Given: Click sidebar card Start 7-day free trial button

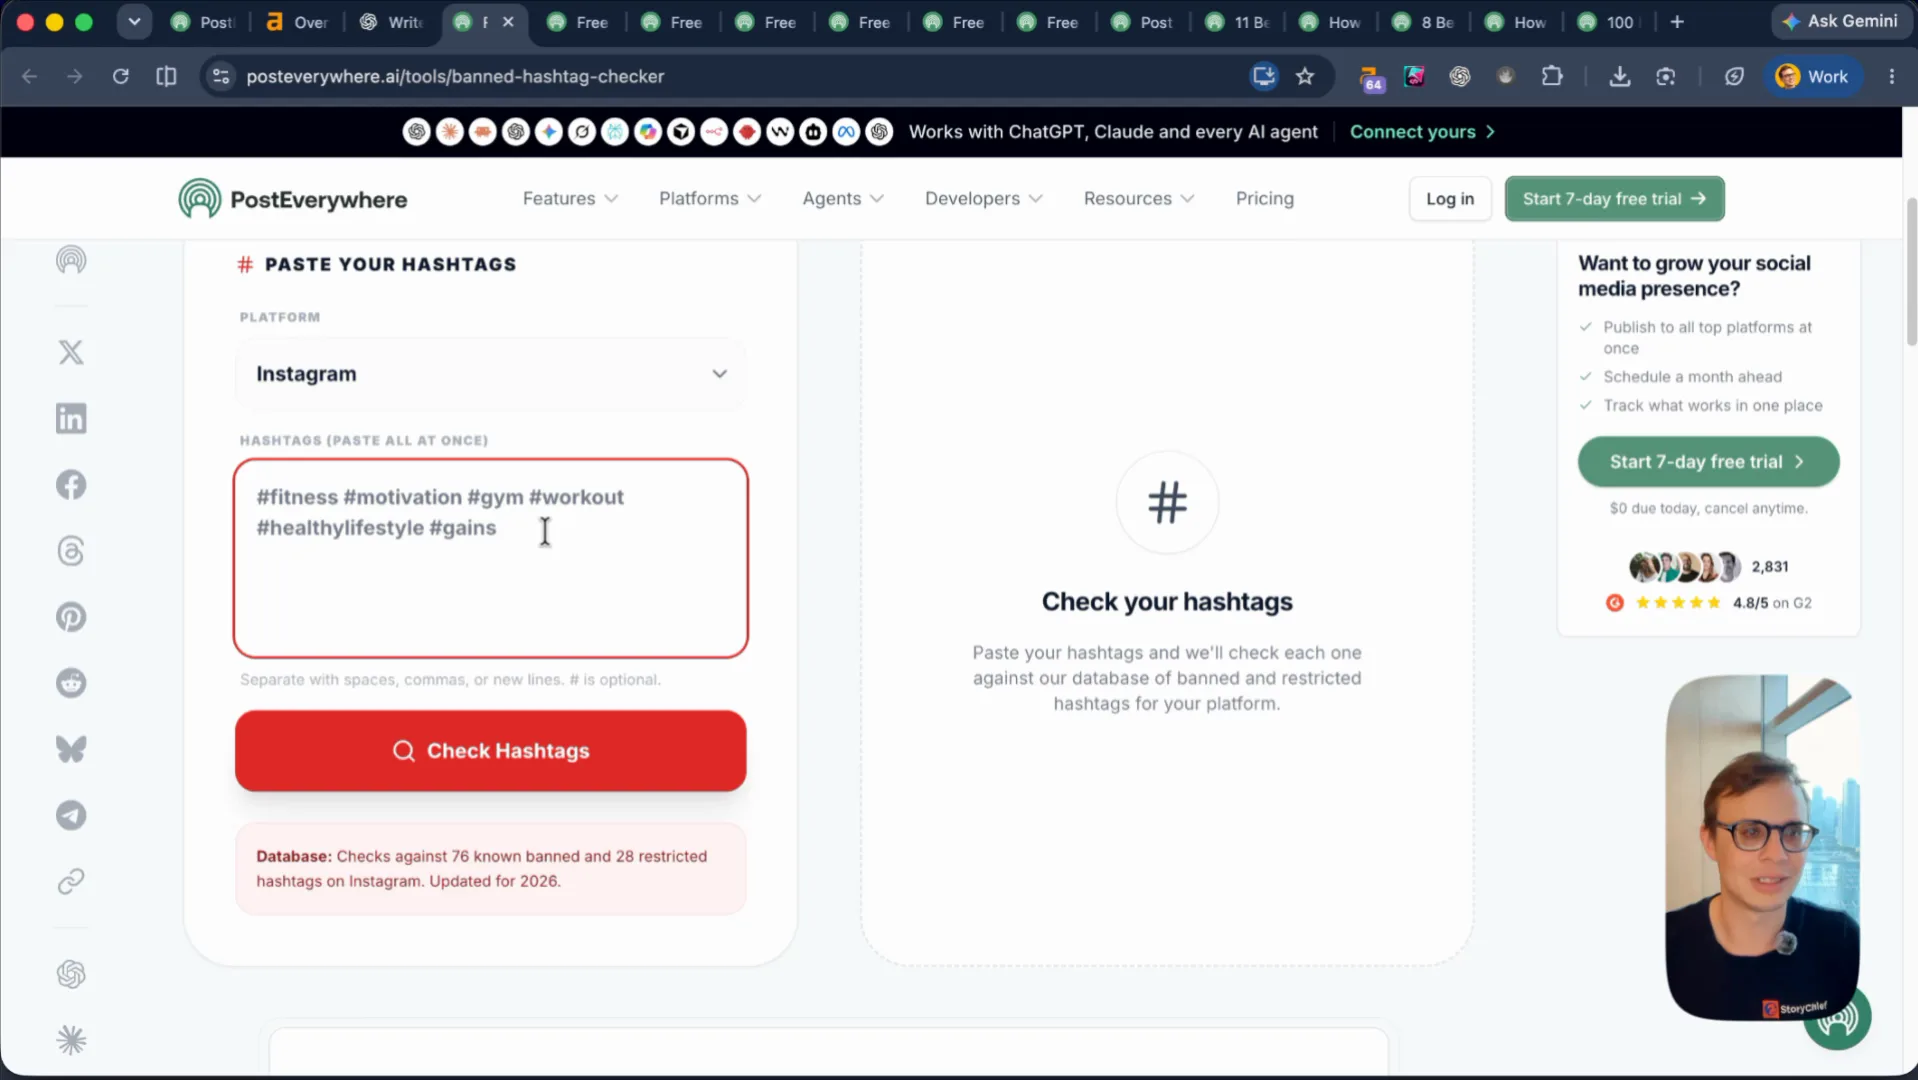Looking at the screenshot, I should pos(1708,462).
